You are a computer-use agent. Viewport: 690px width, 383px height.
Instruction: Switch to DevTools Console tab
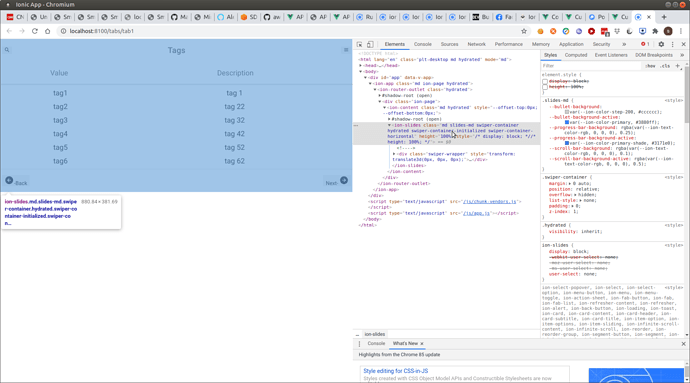click(x=422, y=44)
